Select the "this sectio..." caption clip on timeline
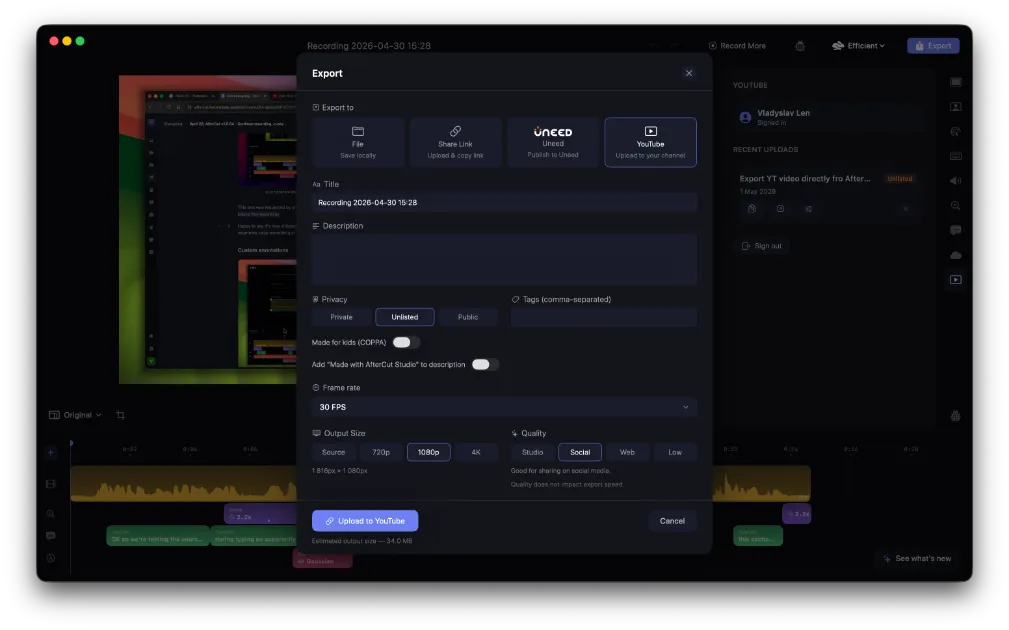 click(757, 536)
